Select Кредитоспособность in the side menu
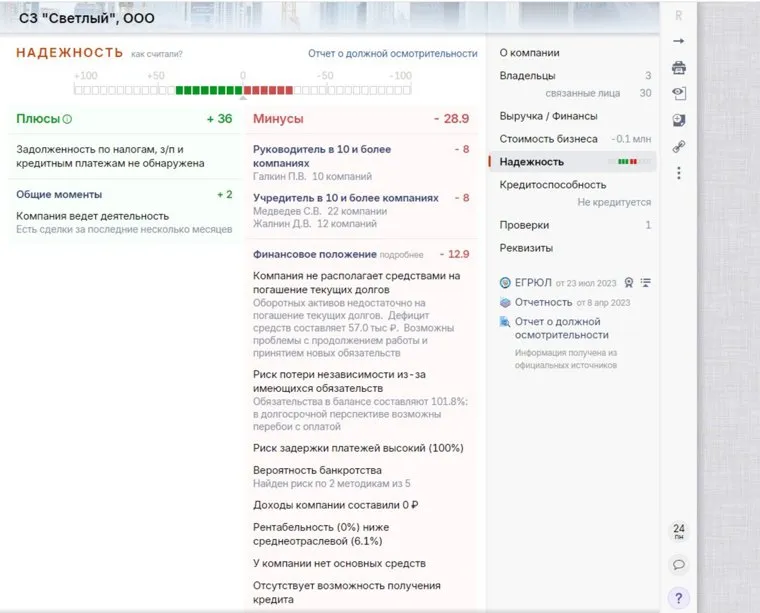The image size is (760, 613). [x=552, y=185]
